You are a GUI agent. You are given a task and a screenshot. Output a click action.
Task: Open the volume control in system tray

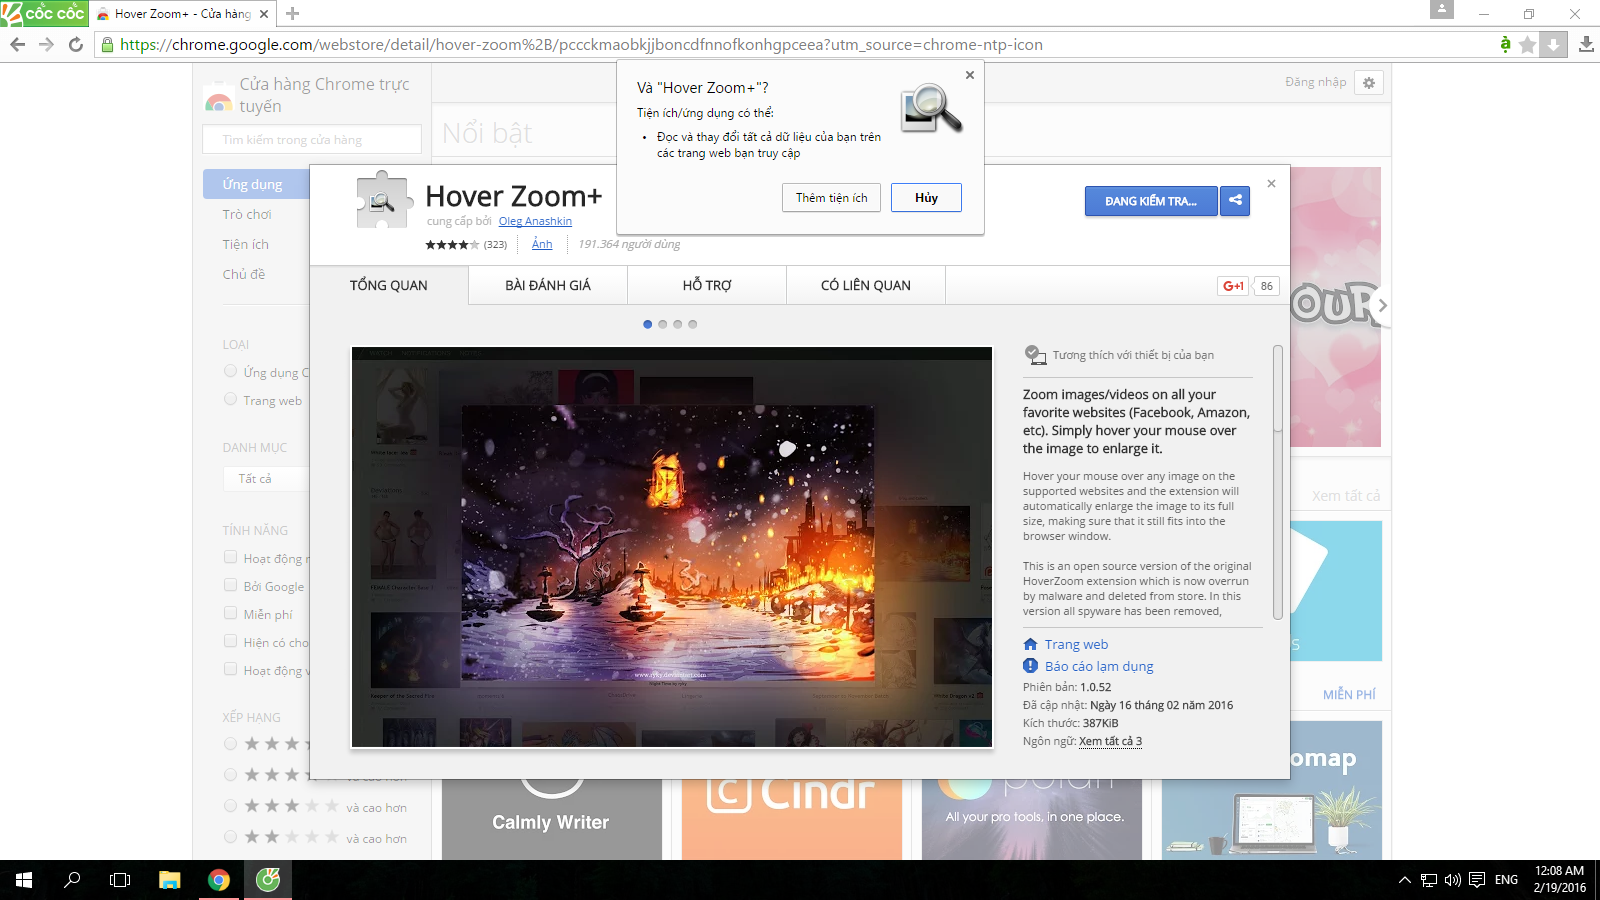coord(1453,880)
